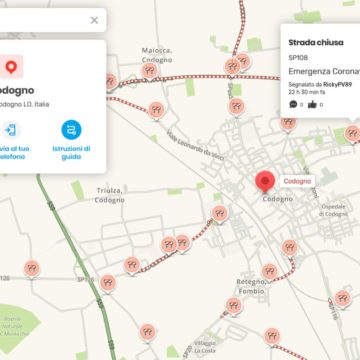The width and height of the screenshot is (360, 360).
Task: Select the closure marker directly beneath the Strada chiusa popup
Action: pyautogui.click(x=288, y=124)
